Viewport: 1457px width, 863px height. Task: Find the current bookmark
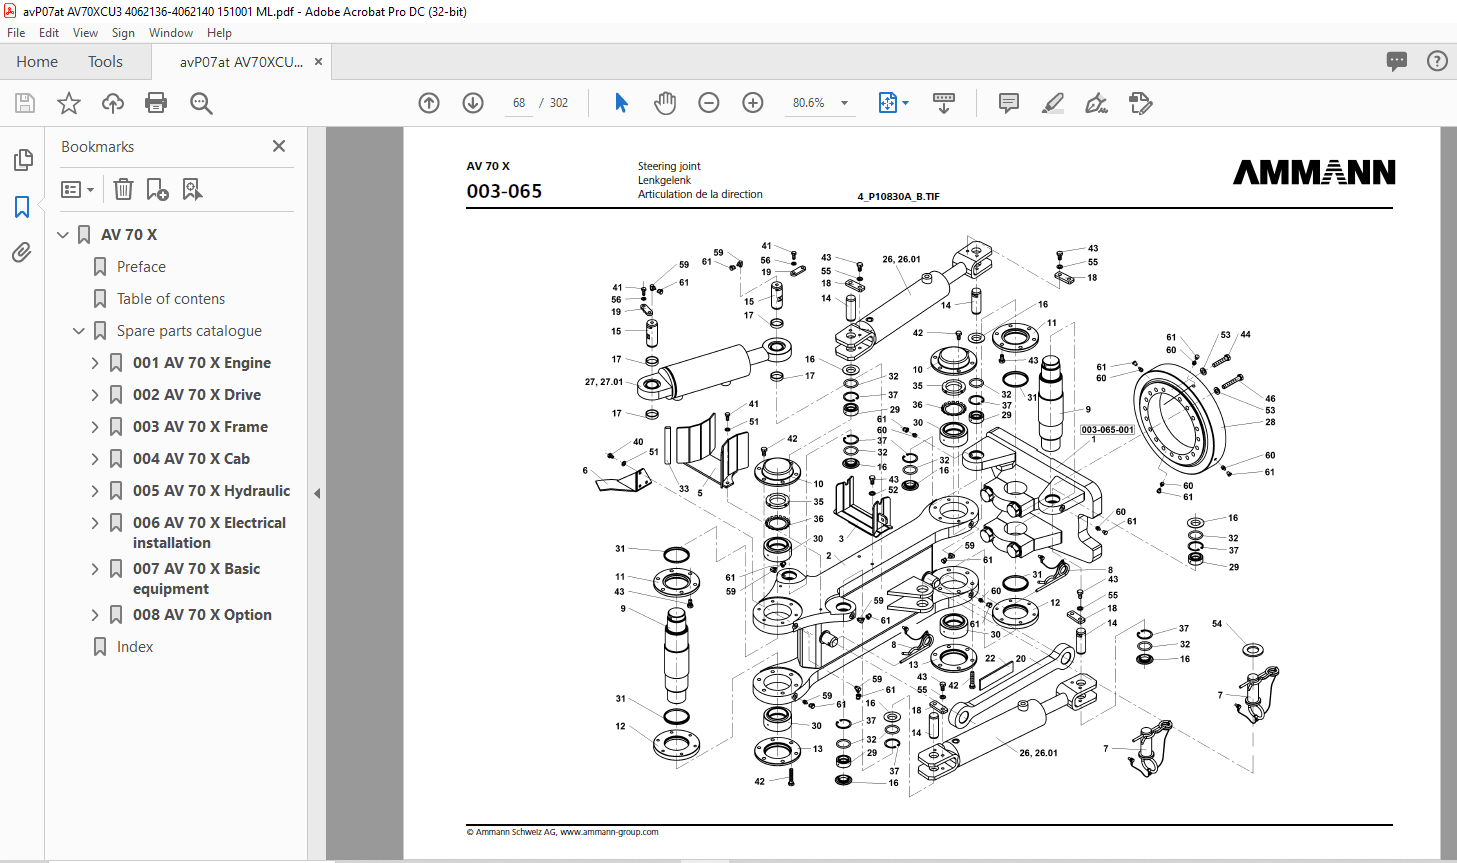(x=192, y=189)
